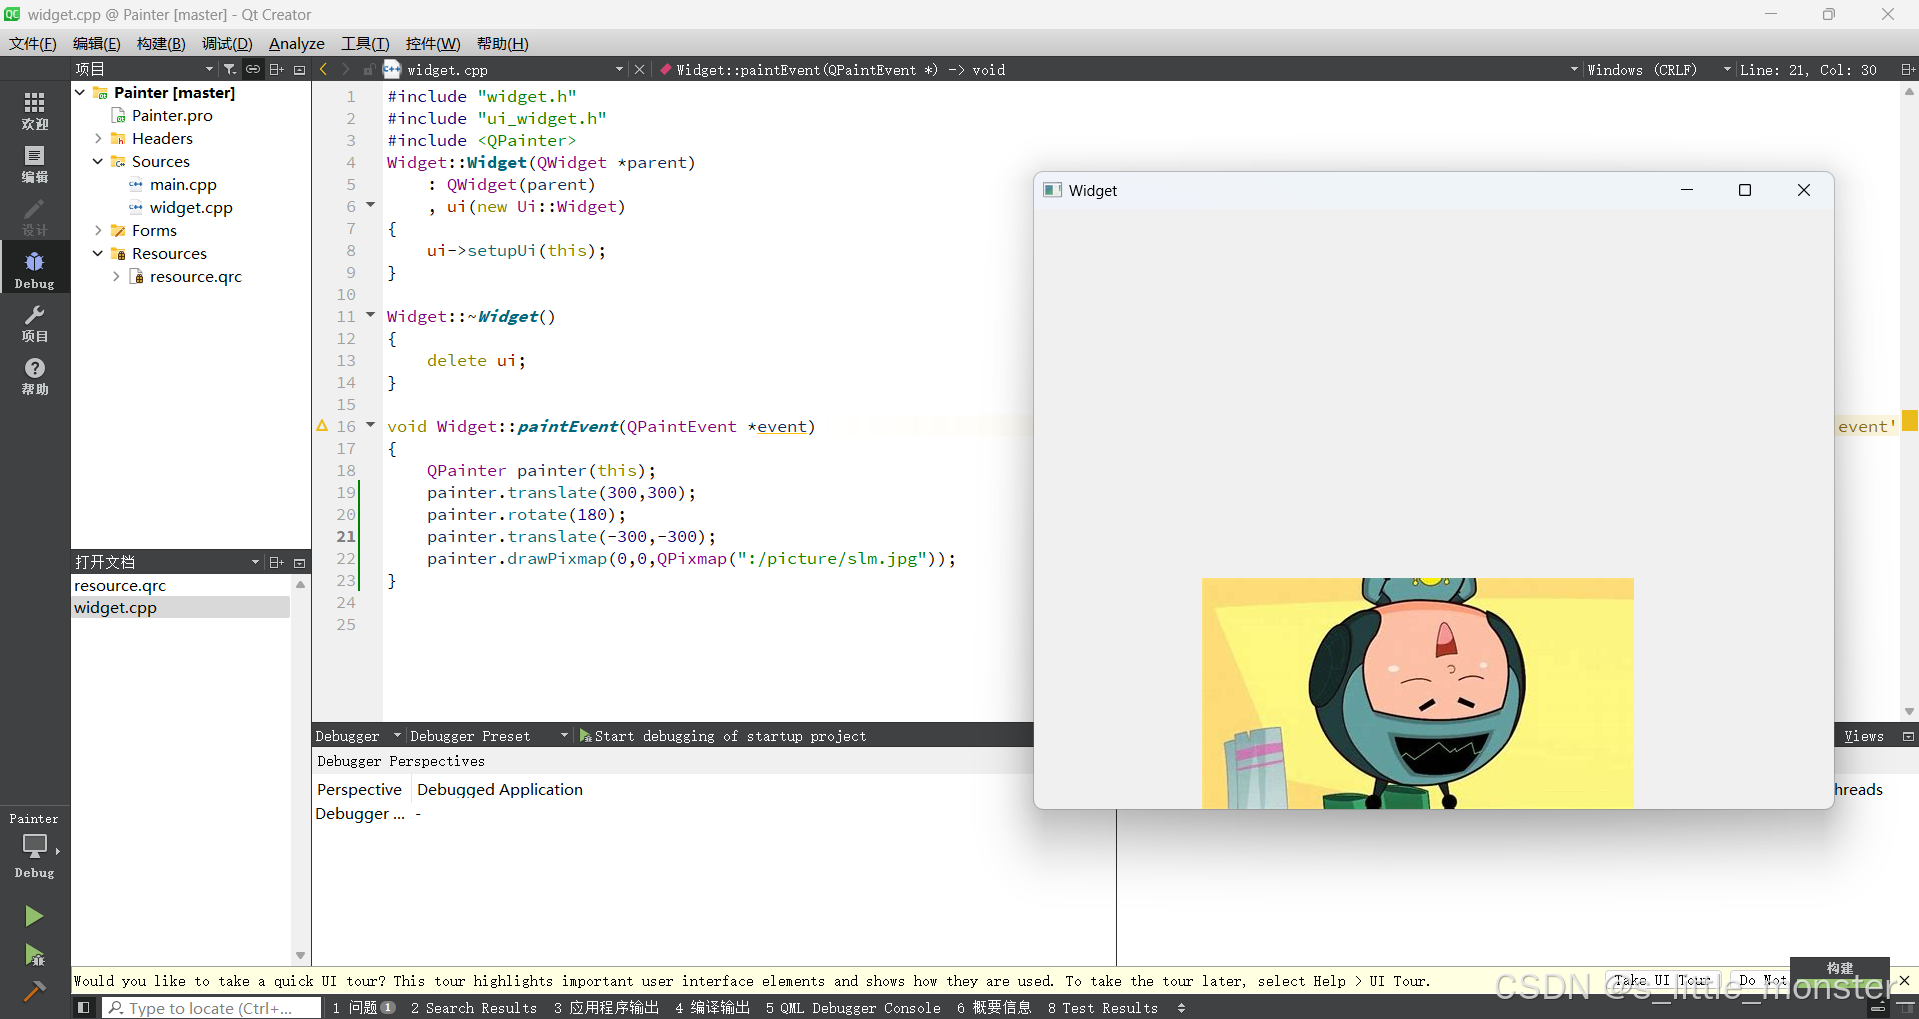The width and height of the screenshot is (1919, 1019).
Task: Open the 帮助(H) menu
Action: 502,43
